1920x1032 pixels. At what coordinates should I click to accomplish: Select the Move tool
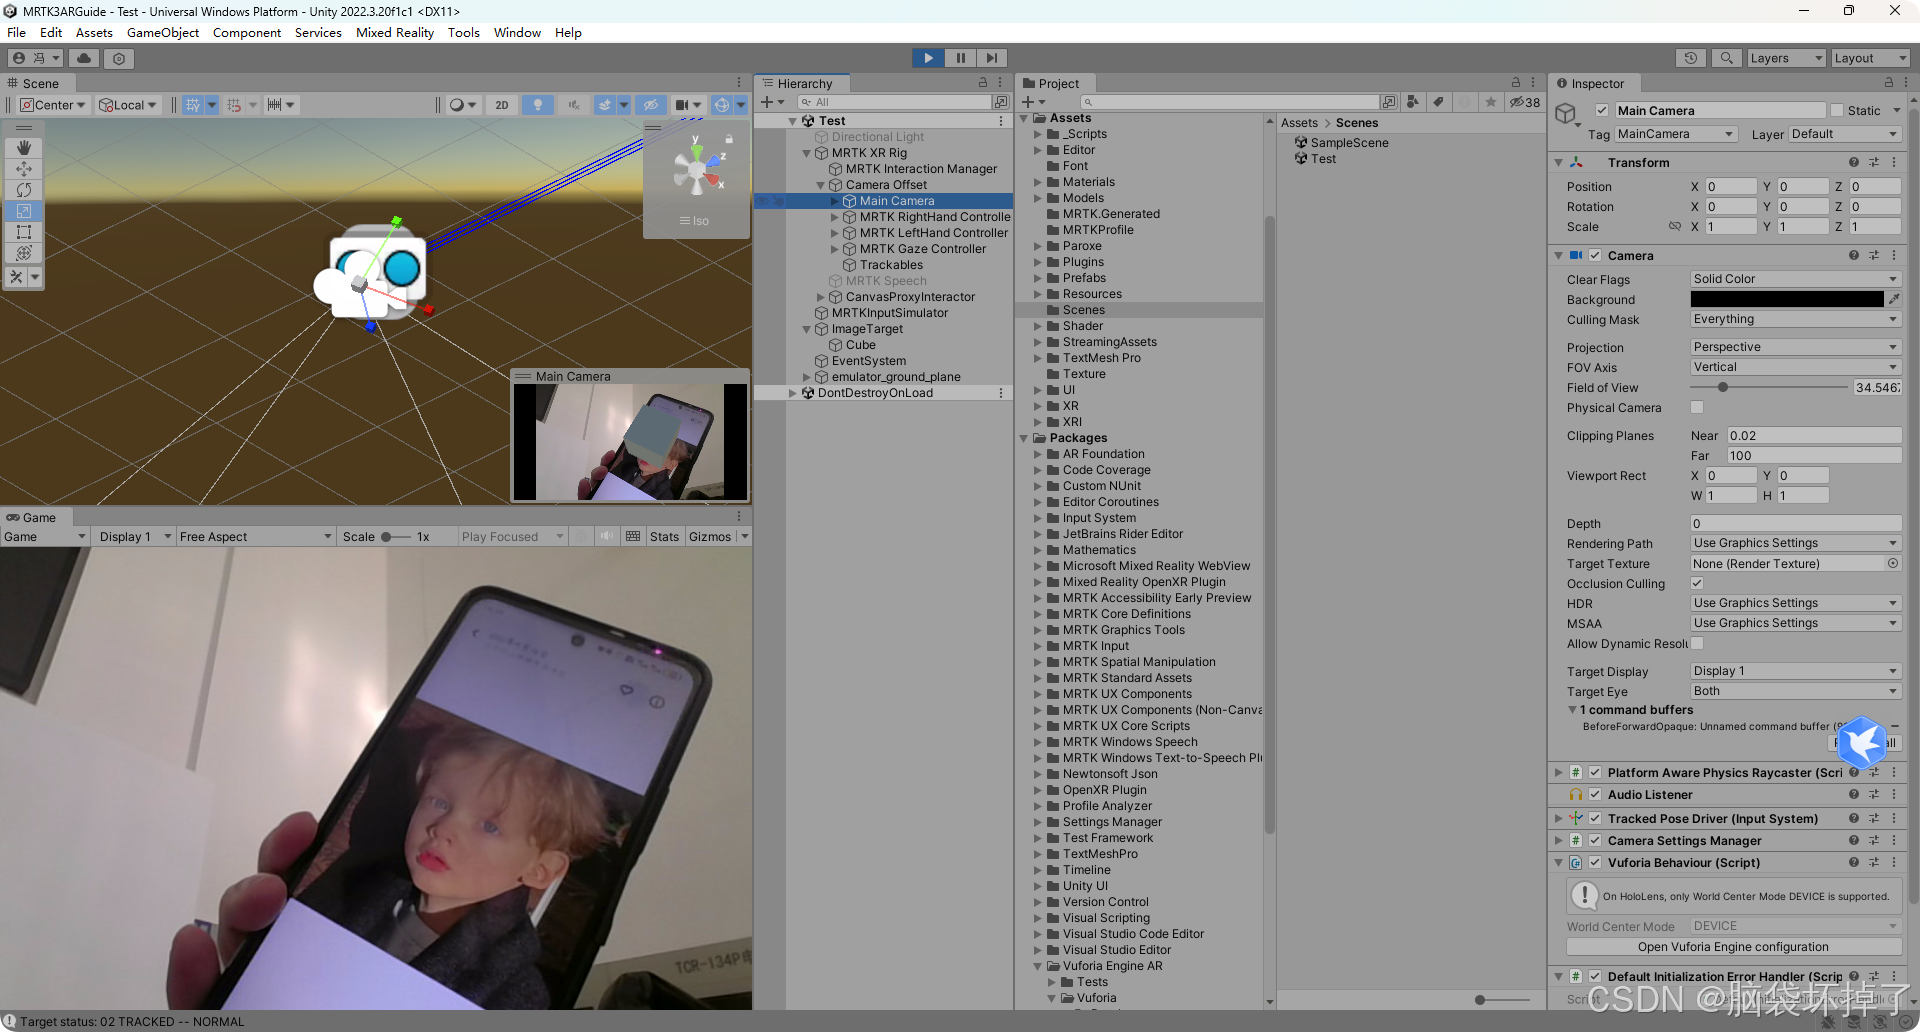tap(24, 168)
